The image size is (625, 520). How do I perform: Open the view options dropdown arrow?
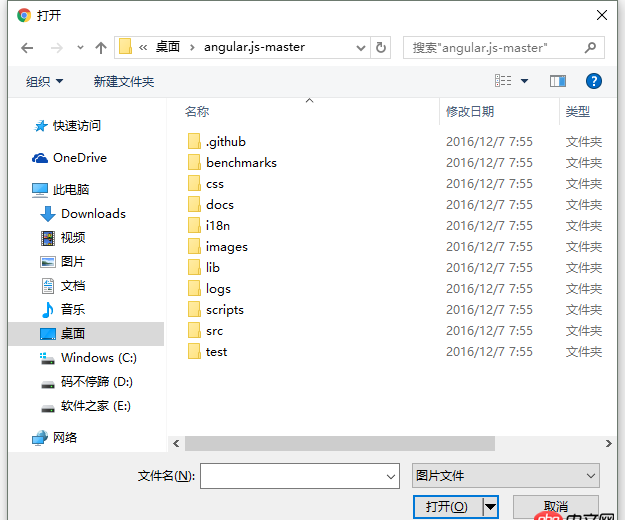[x=525, y=81]
